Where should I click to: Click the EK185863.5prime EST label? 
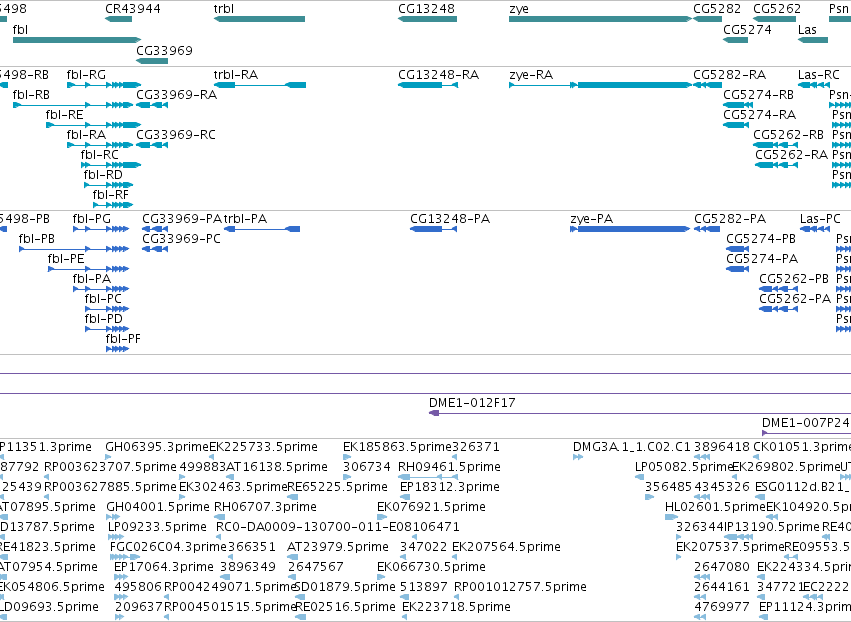click(x=397, y=447)
